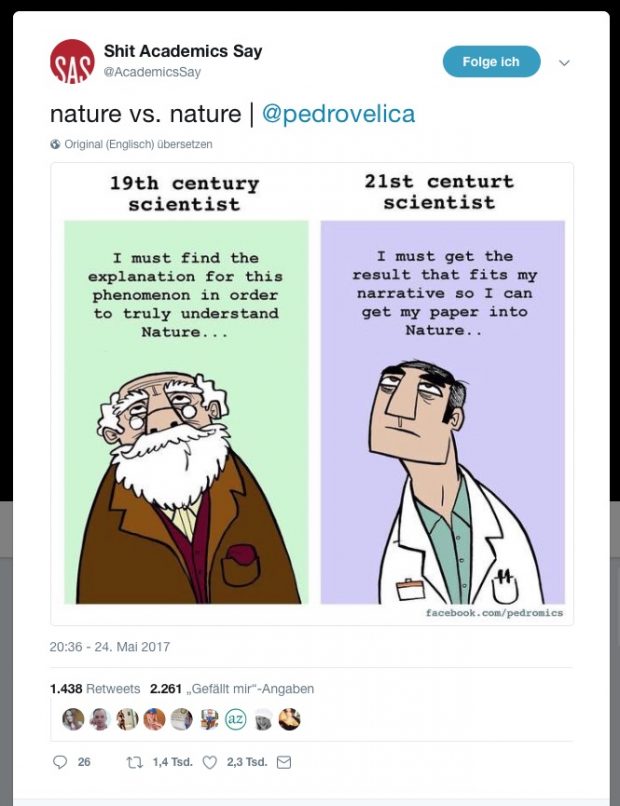Image resolution: width=620 pixels, height=806 pixels.
Task: Open the 20:36 - 24. Mai 2017 timestamp
Action: tap(110, 647)
